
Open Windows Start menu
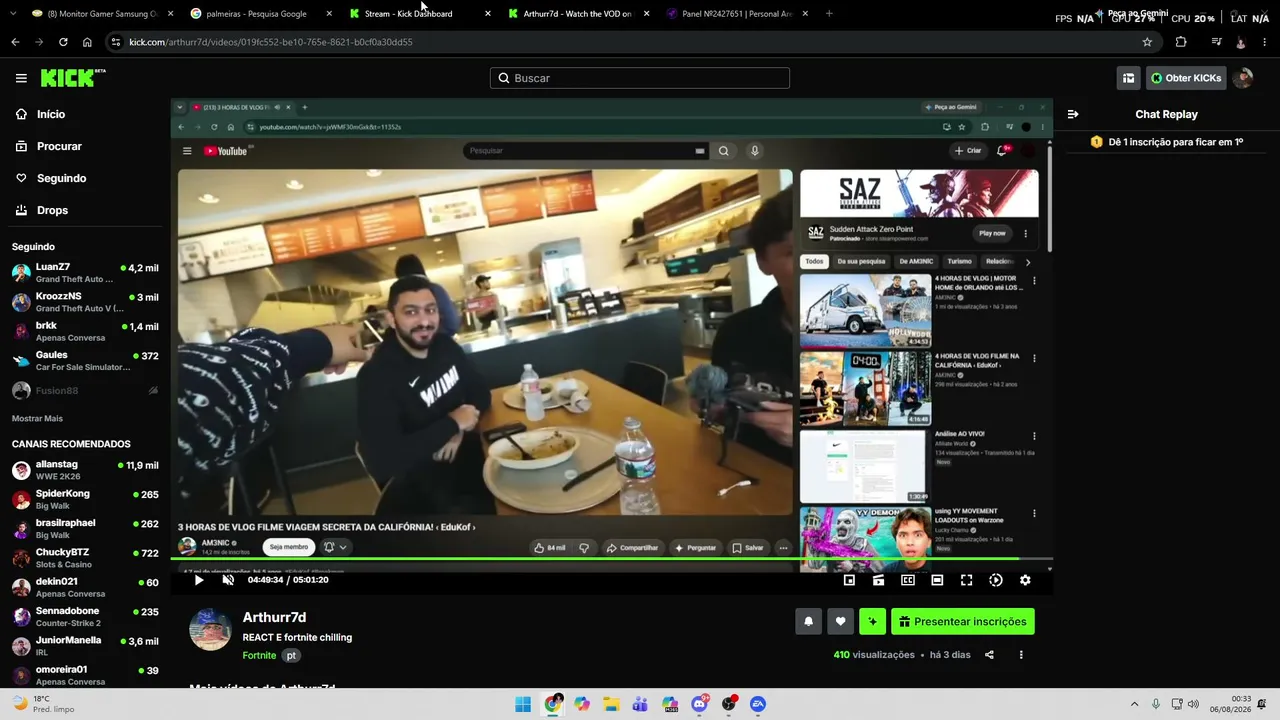(523, 704)
